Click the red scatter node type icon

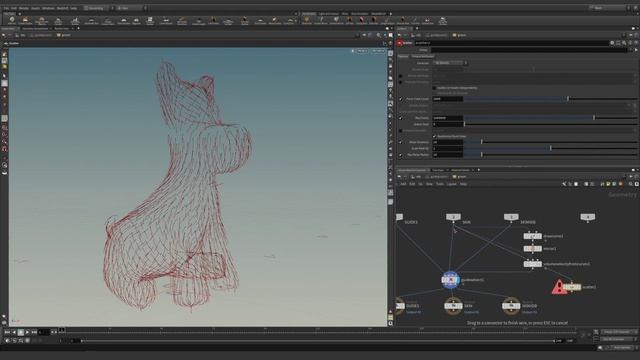tap(400, 43)
